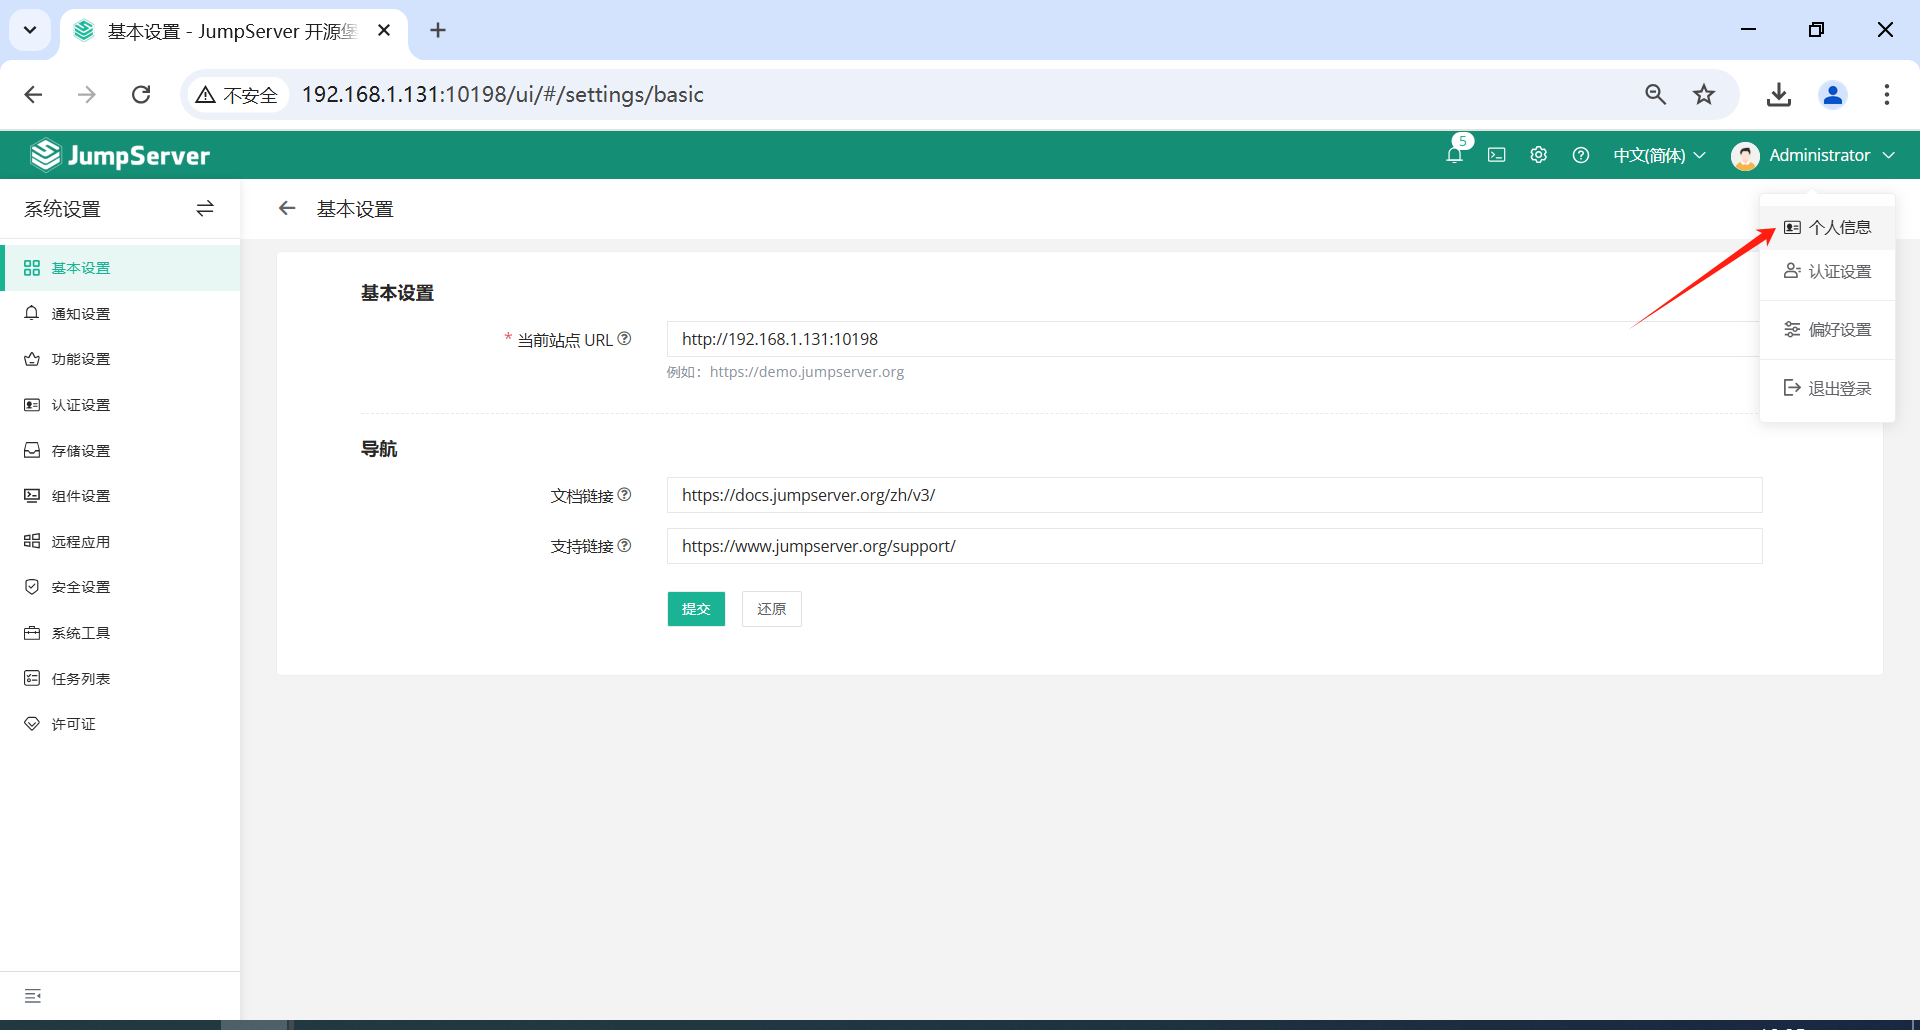Open 许可证 in the sidebar
The height and width of the screenshot is (1030, 1920).
(x=120, y=724)
